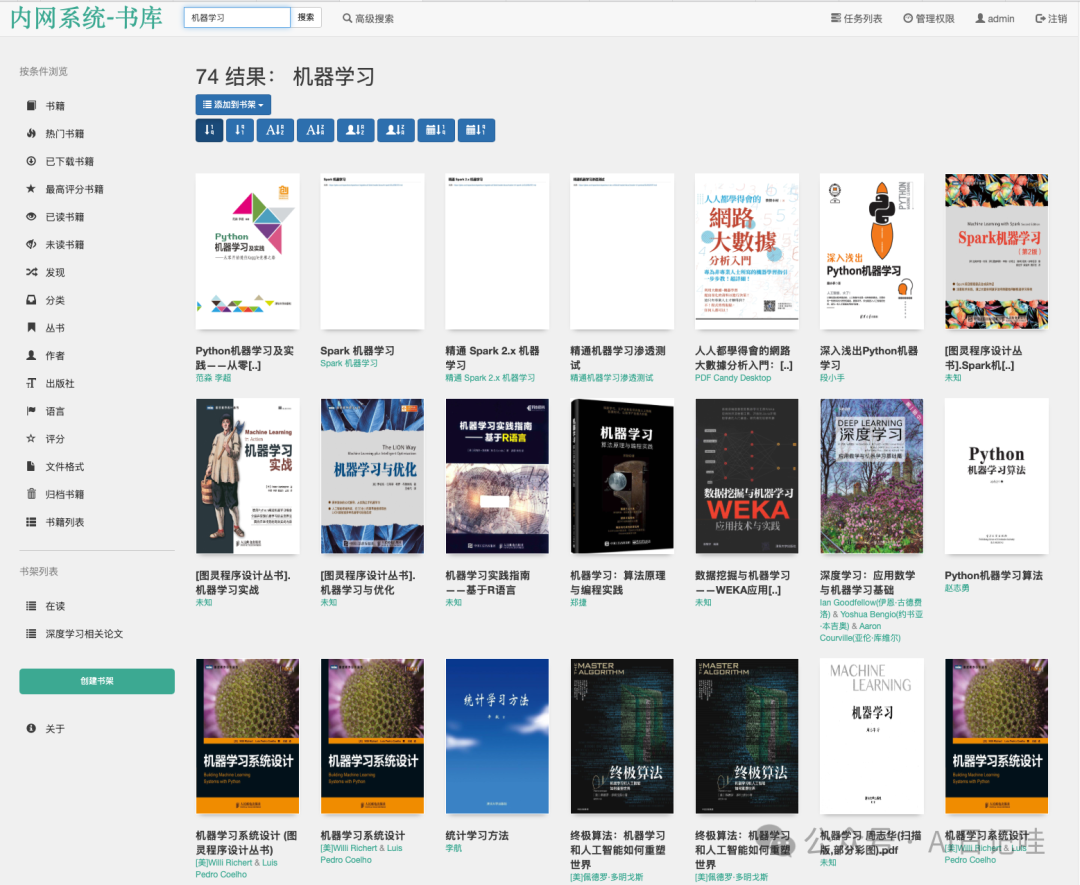Viewport: 1080px width, 885px height.
Task: Open the 机器学习实践指南 基于R语言 cover
Action: (497, 476)
